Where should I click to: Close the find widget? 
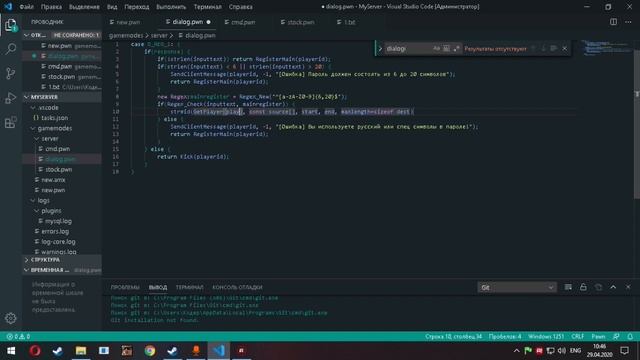pos(565,49)
